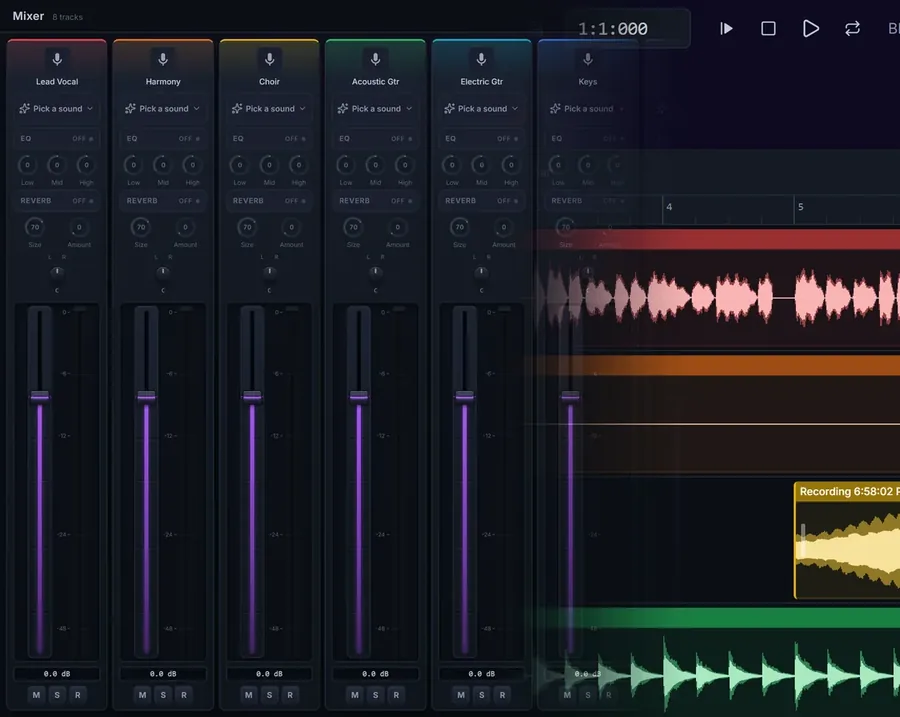The width and height of the screenshot is (900, 717).
Task: Toggle REVERB on the Electric Gtr channel
Action: click(507, 200)
